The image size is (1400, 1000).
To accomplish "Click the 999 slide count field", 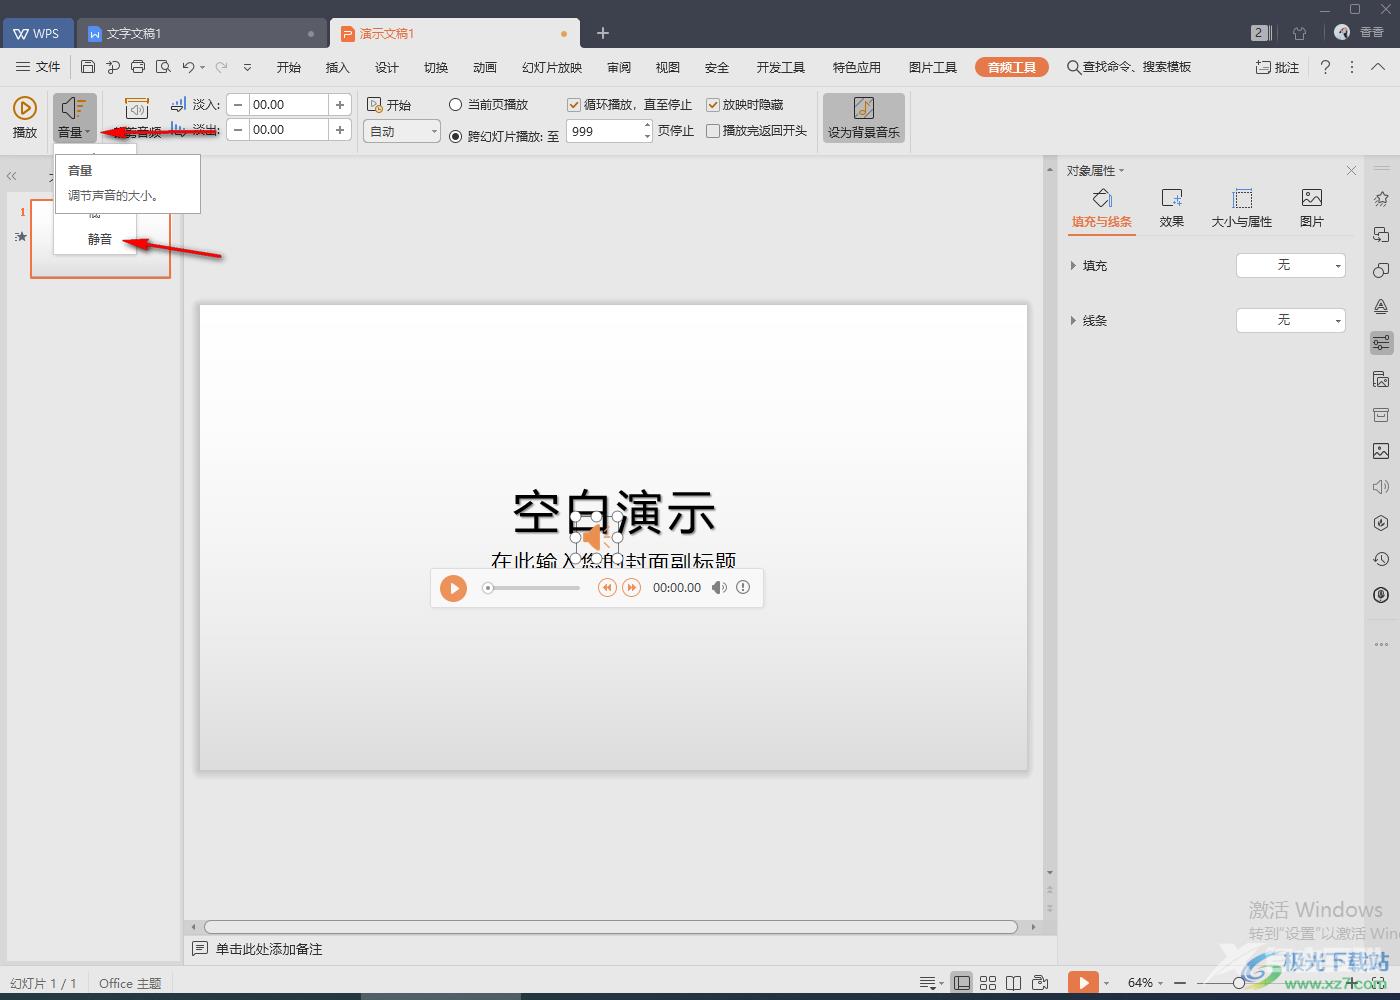I will (x=605, y=131).
